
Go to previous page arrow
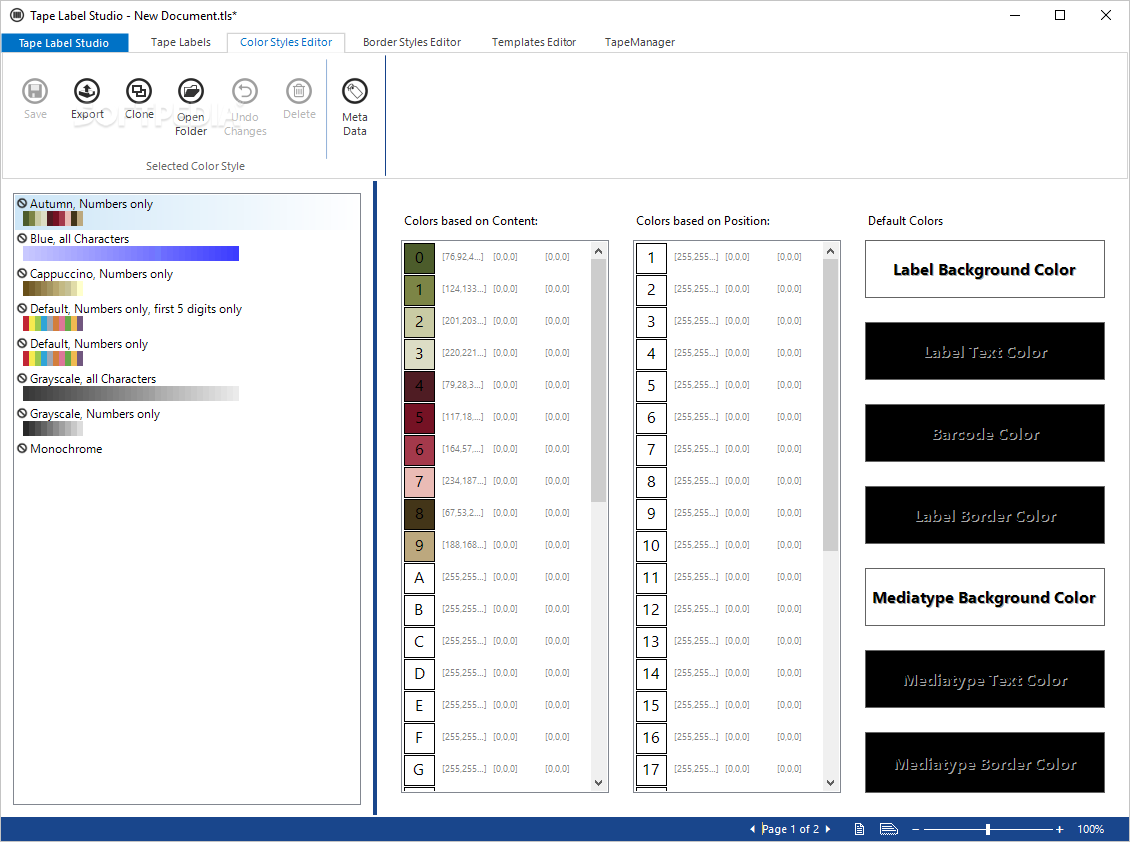tap(753, 829)
